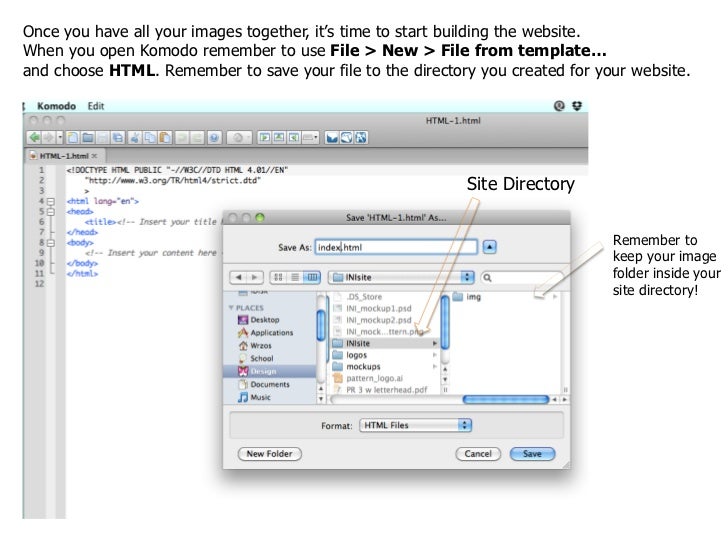Collapse the save dialog with arrow button
728x546 pixels.
point(489,247)
